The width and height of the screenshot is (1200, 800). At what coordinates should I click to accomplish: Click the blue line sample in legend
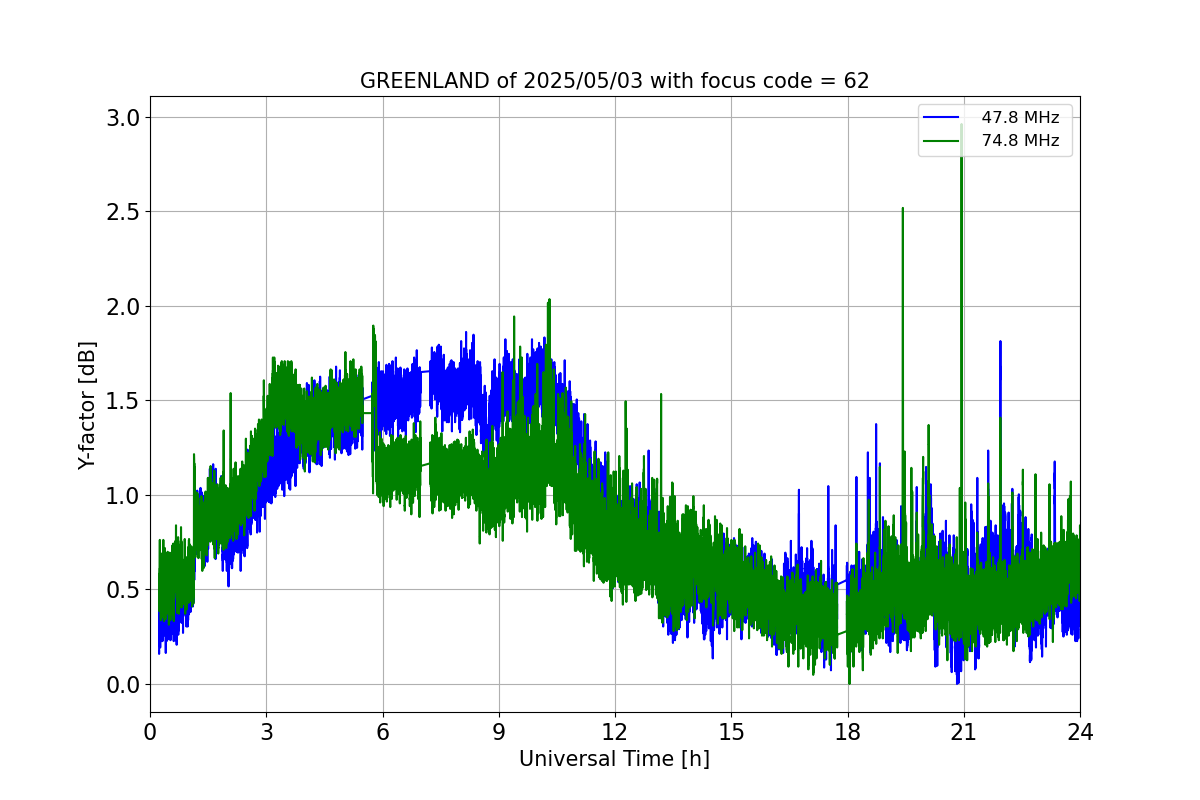[943, 118]
